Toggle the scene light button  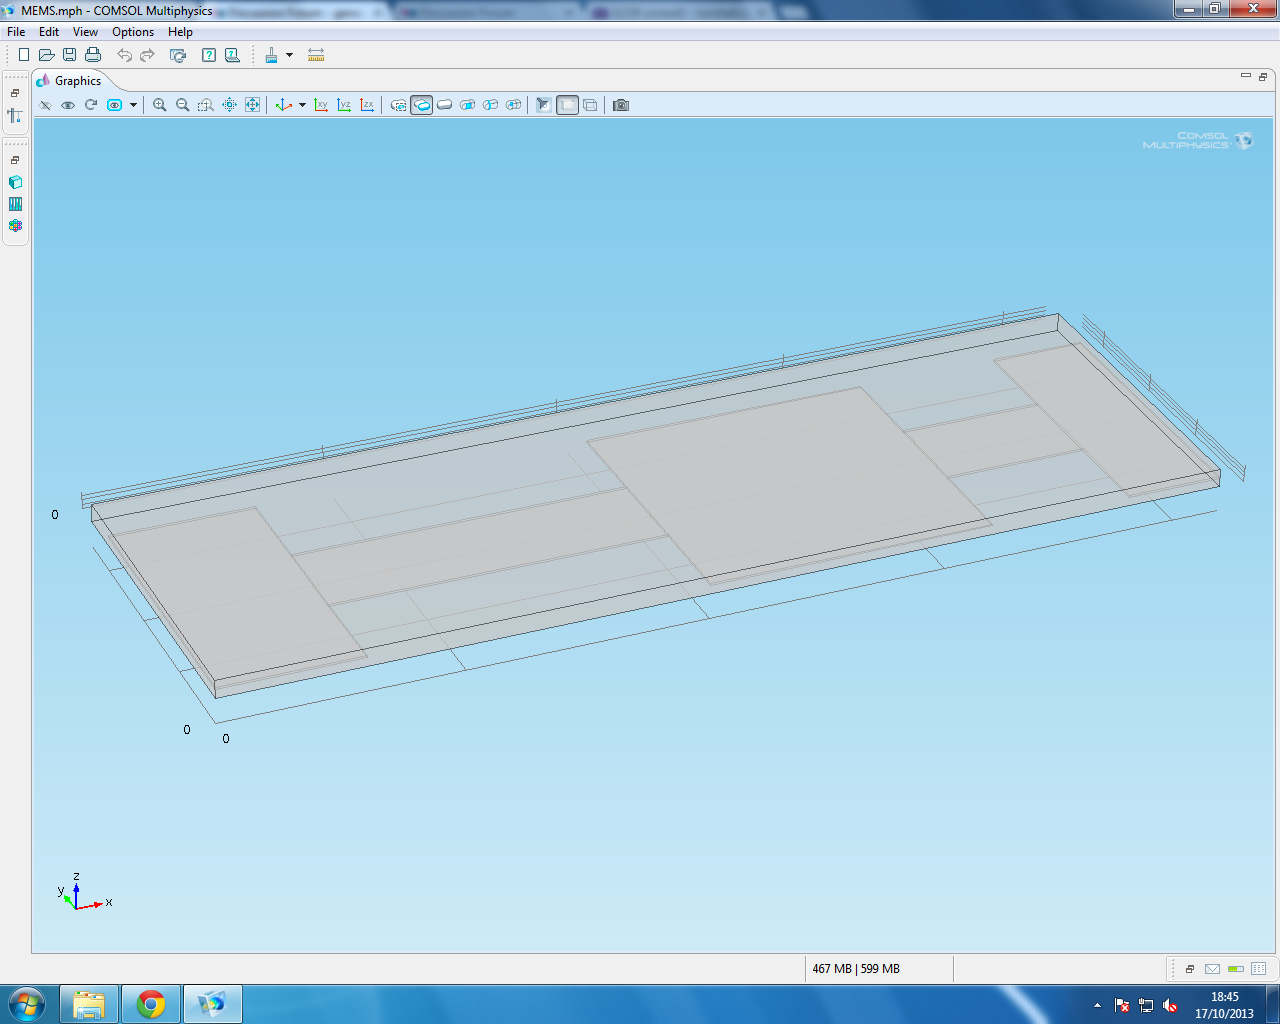(543, 105)
